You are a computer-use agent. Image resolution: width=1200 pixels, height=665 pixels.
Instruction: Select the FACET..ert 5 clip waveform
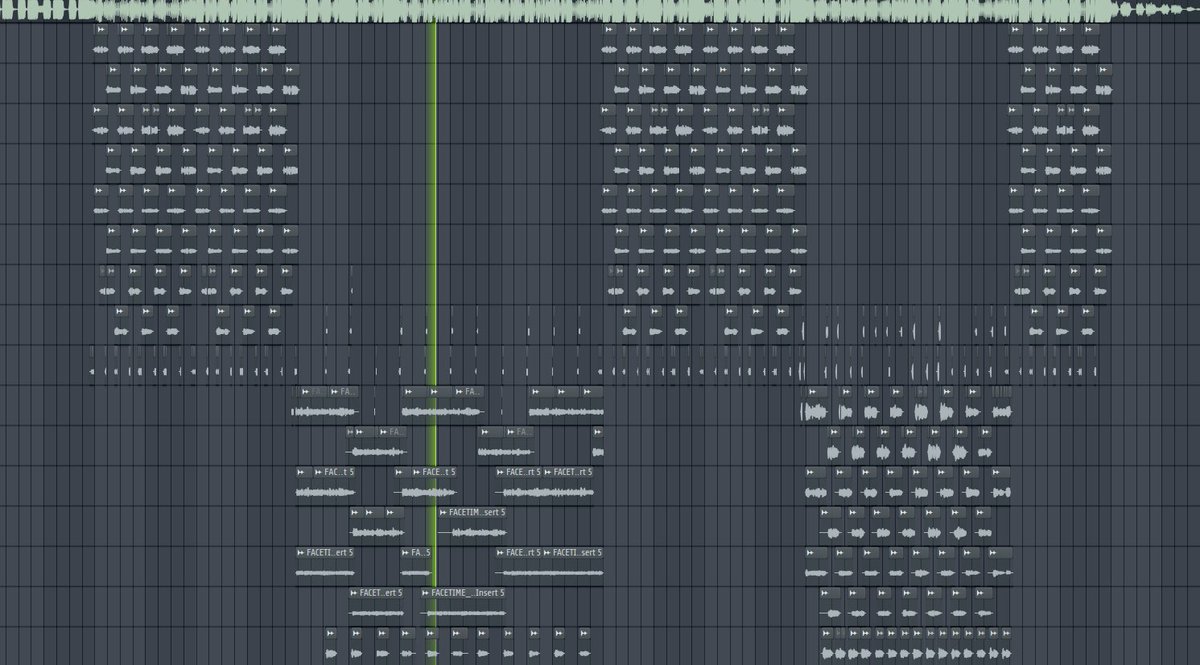pyautogui.click(x=377, y=613)
